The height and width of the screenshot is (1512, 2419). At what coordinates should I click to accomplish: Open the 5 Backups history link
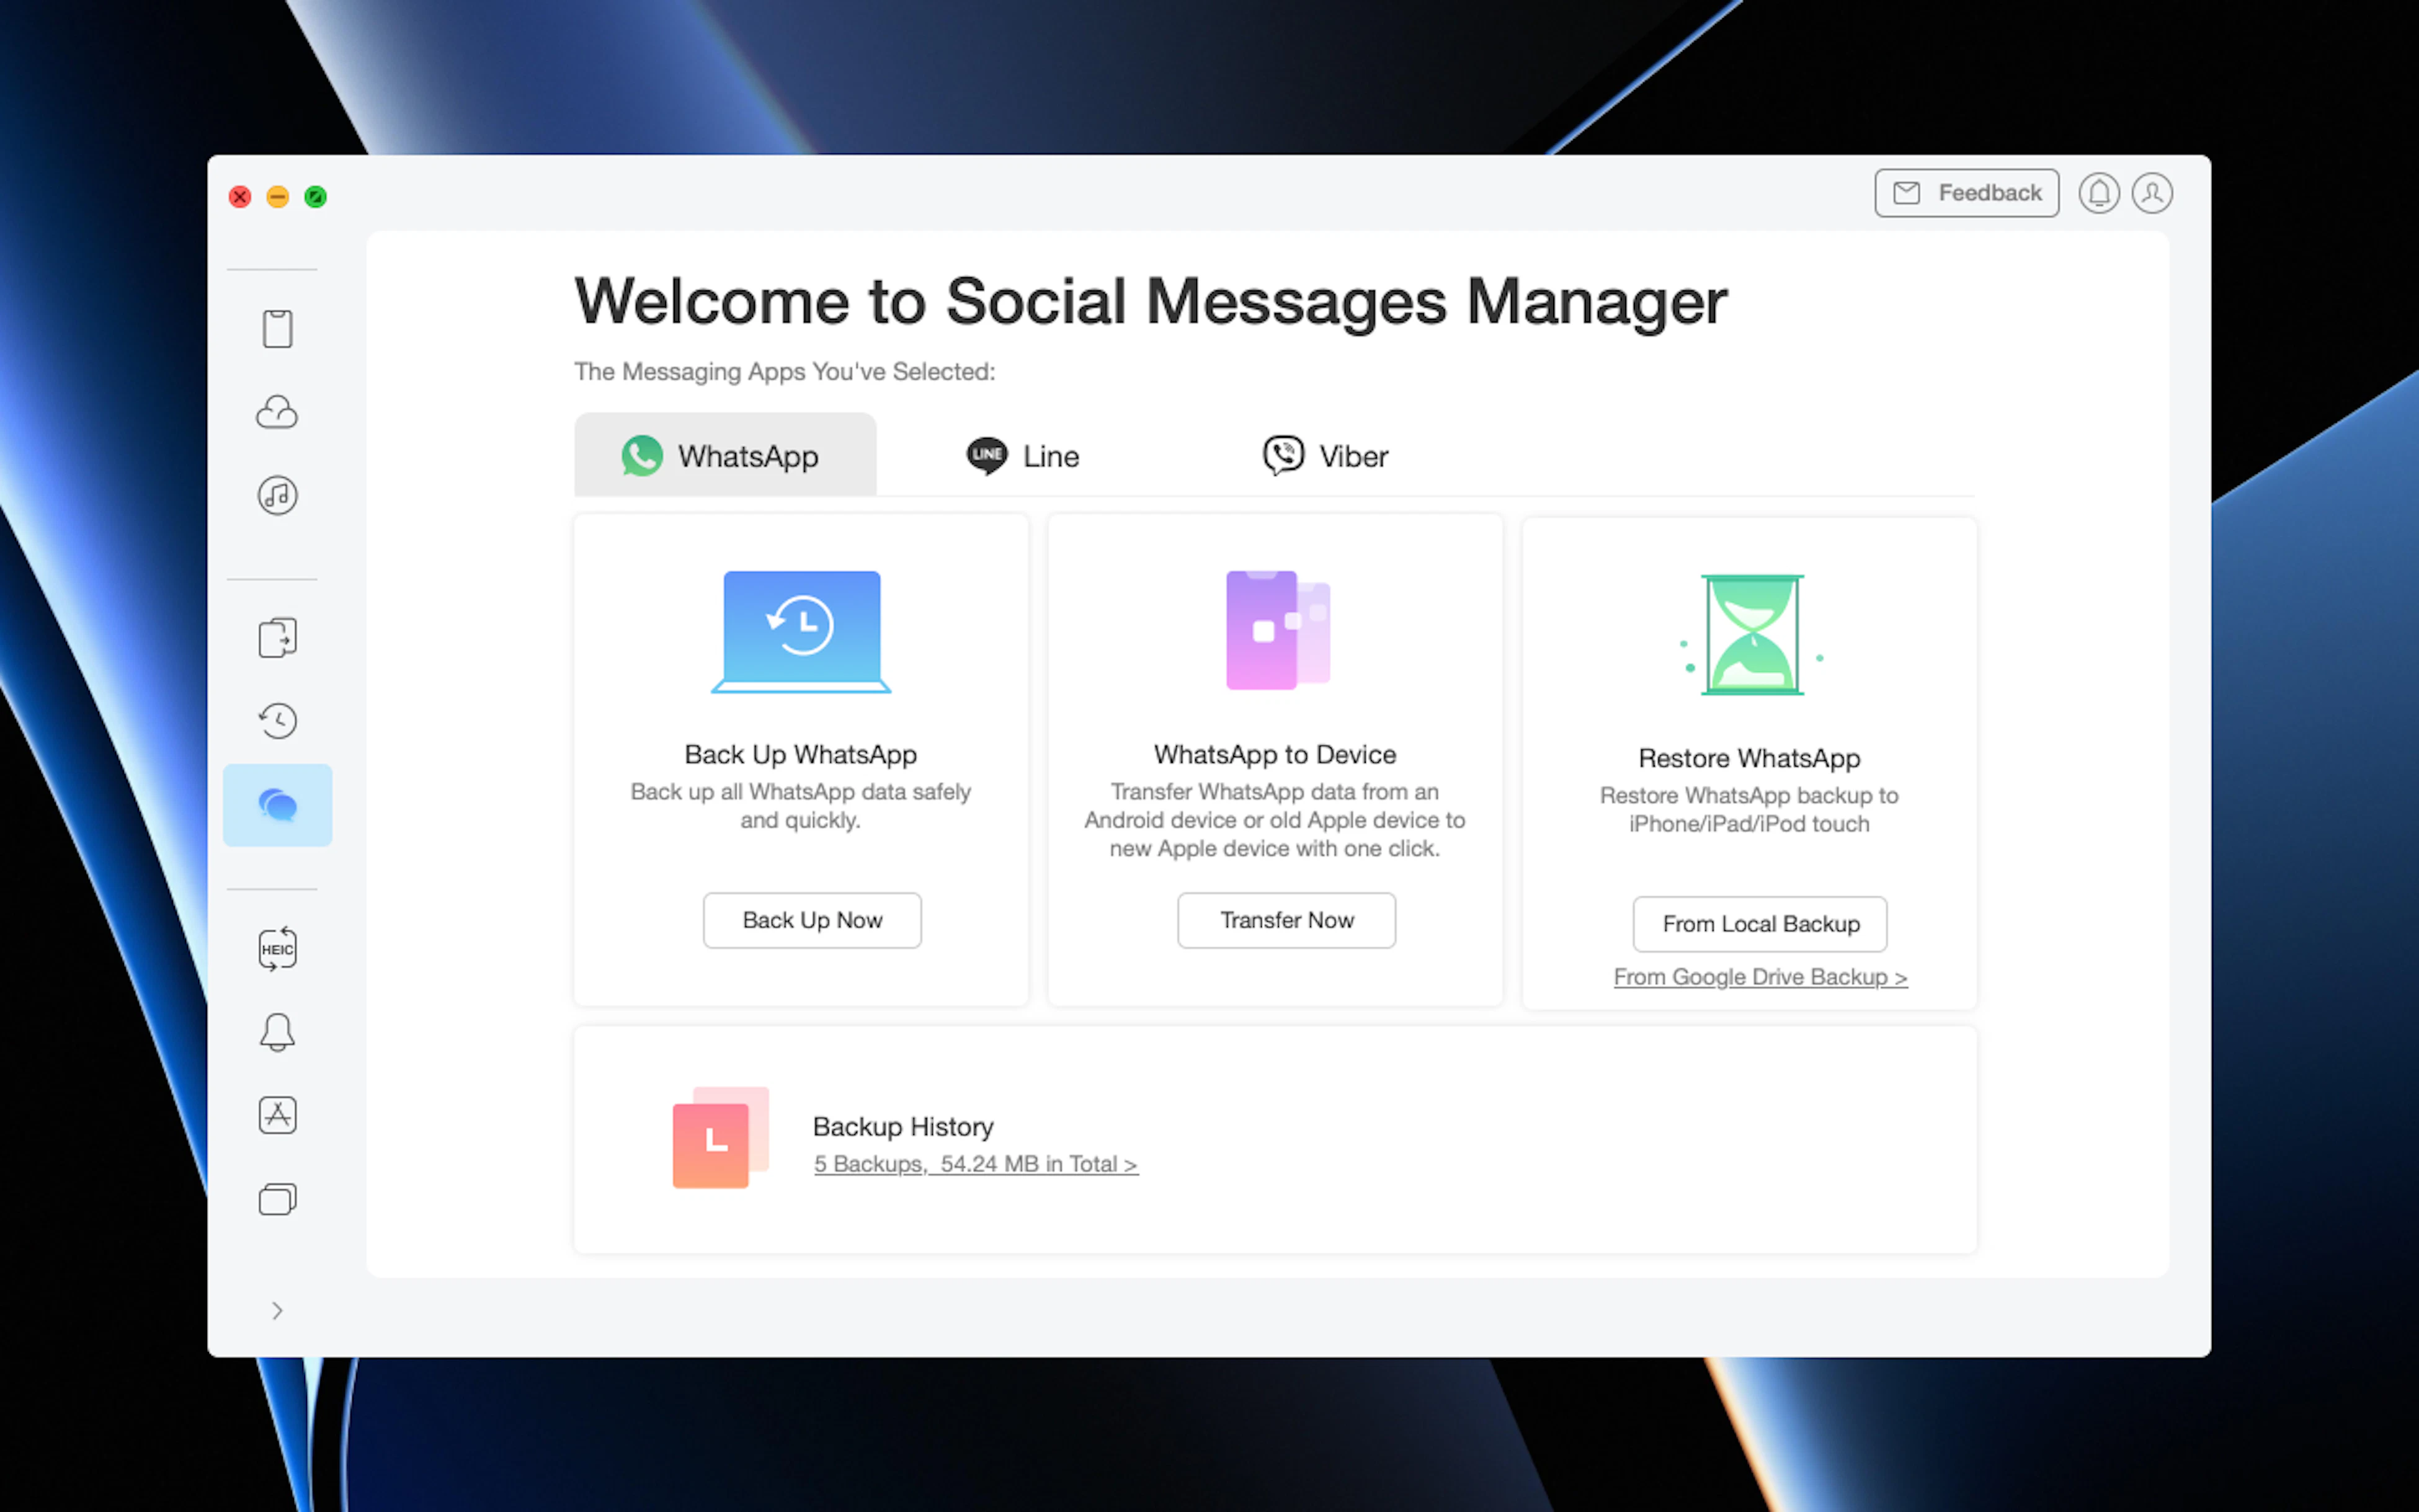click(975, 1164)
